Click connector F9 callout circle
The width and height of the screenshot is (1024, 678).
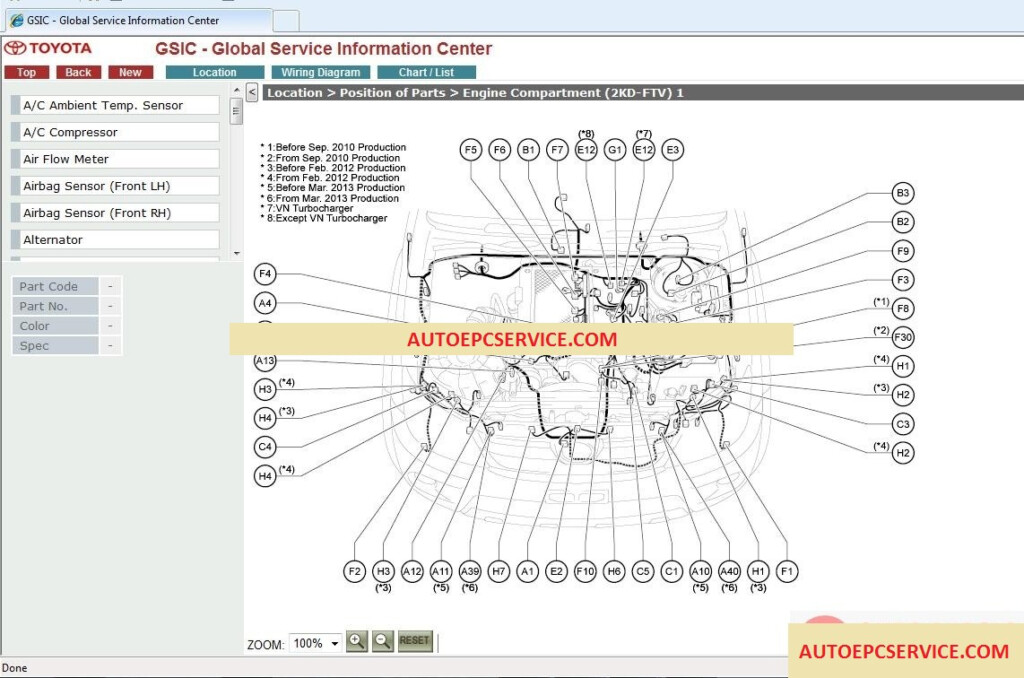(903, 251)
